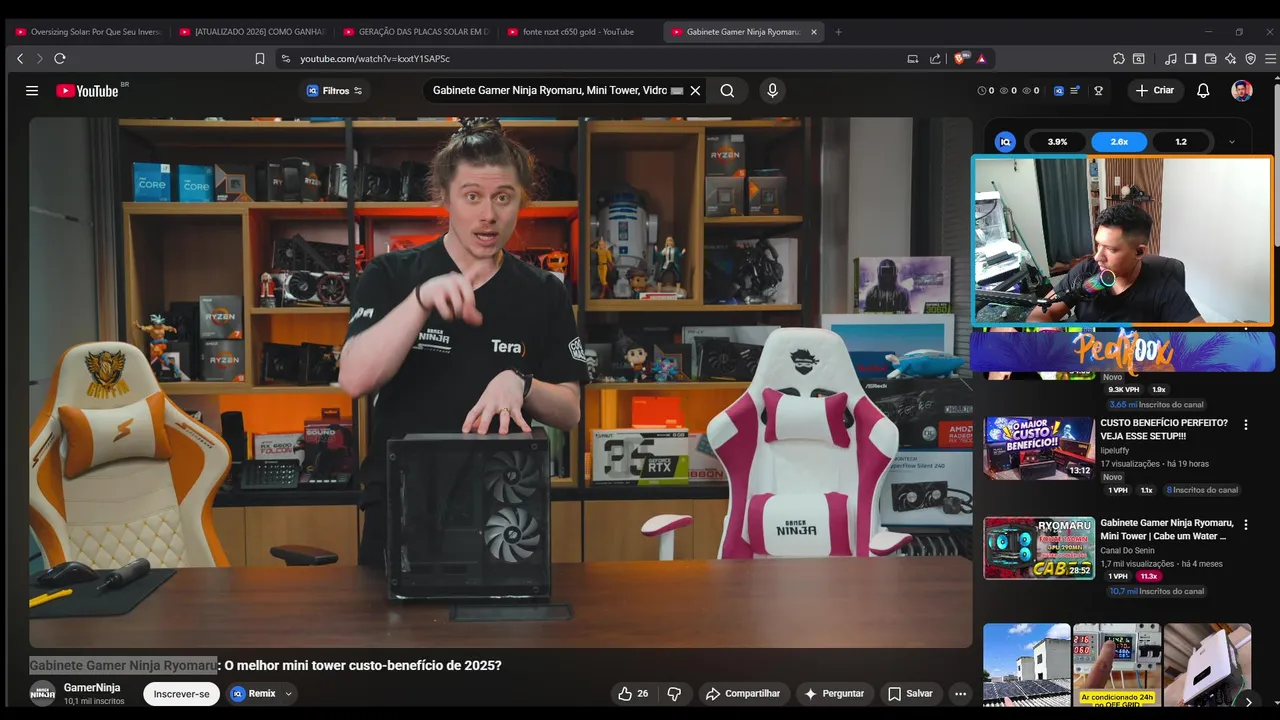The height and width of the screenshot is (720, 1280).
Task: Expand the vidIQ panel chevron
Action: coord(1232,142)
